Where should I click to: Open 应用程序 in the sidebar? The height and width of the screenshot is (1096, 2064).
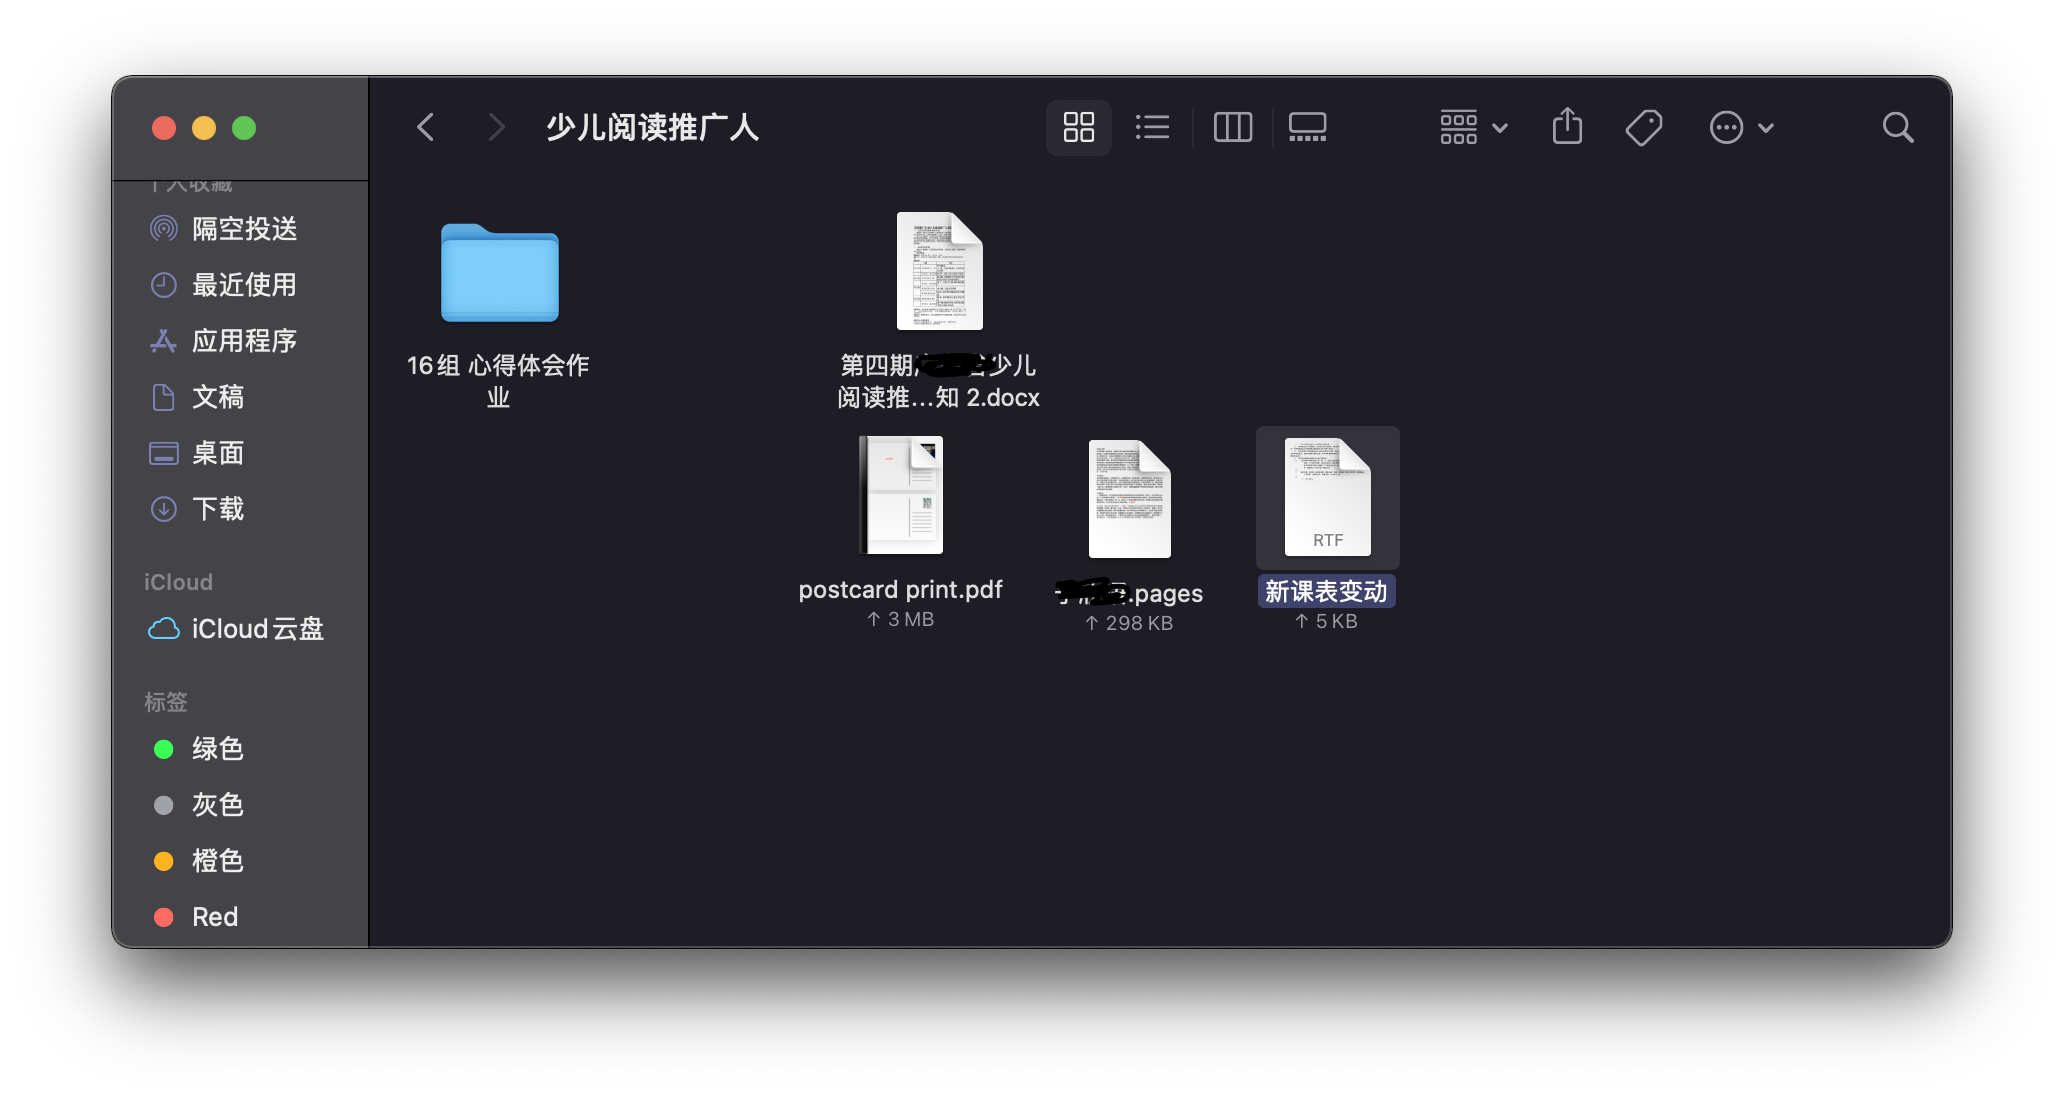[x=244, y=341]
